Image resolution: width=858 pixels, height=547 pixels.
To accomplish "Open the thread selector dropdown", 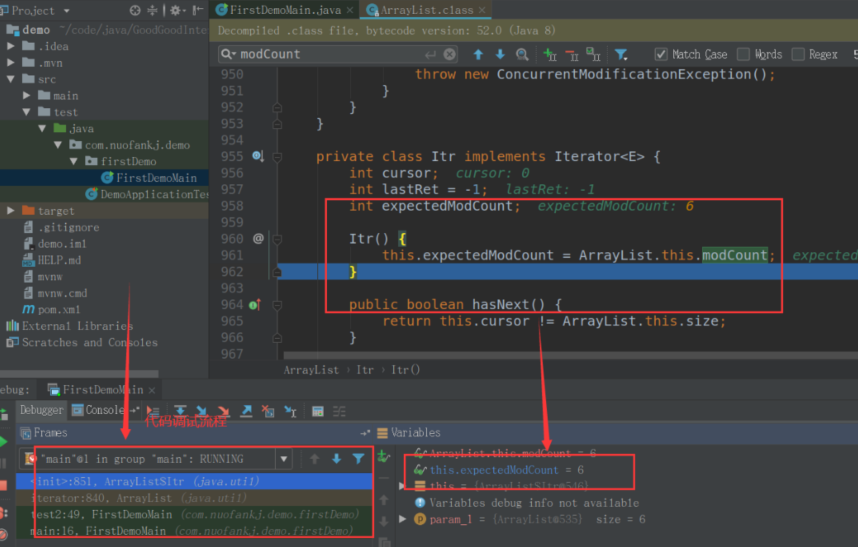I will (285, 459).
